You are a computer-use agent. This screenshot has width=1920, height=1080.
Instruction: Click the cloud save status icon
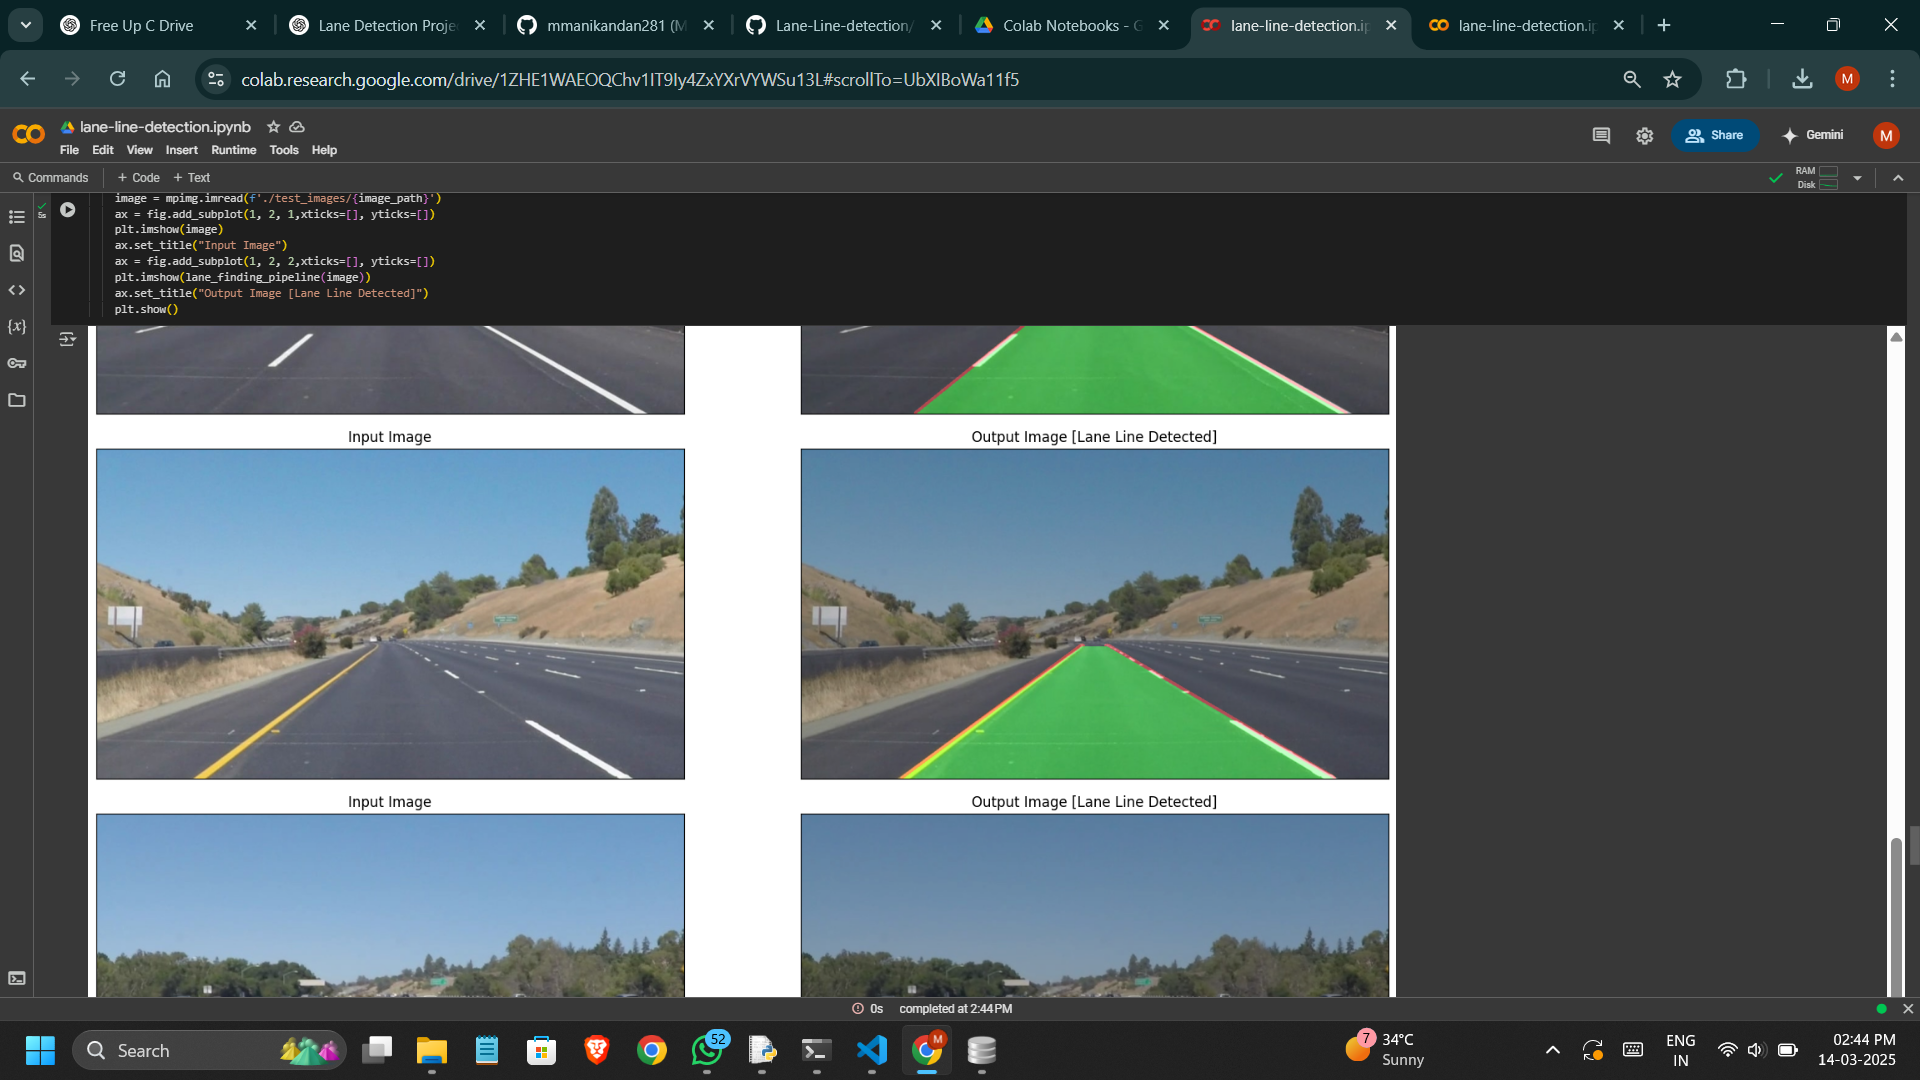(x=297, y=127)
